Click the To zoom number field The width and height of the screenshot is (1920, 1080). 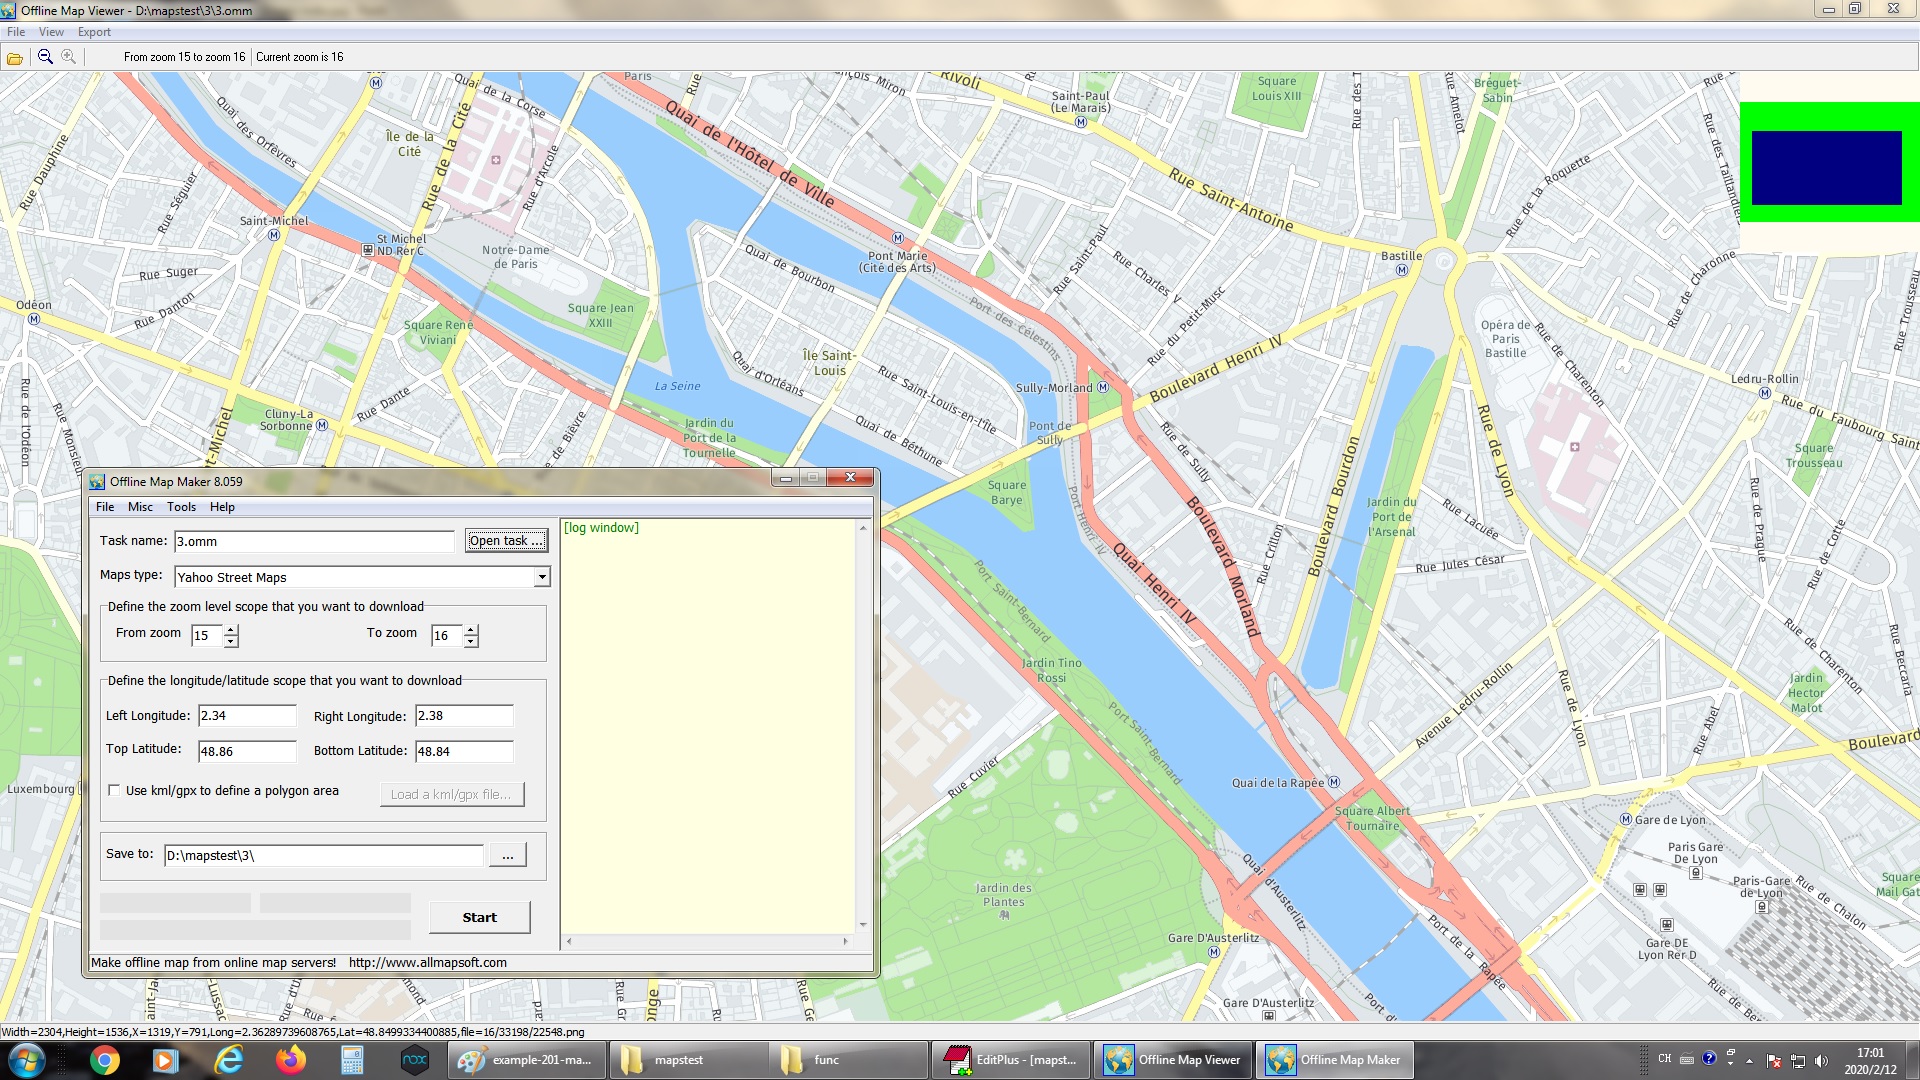coord(447,635)
